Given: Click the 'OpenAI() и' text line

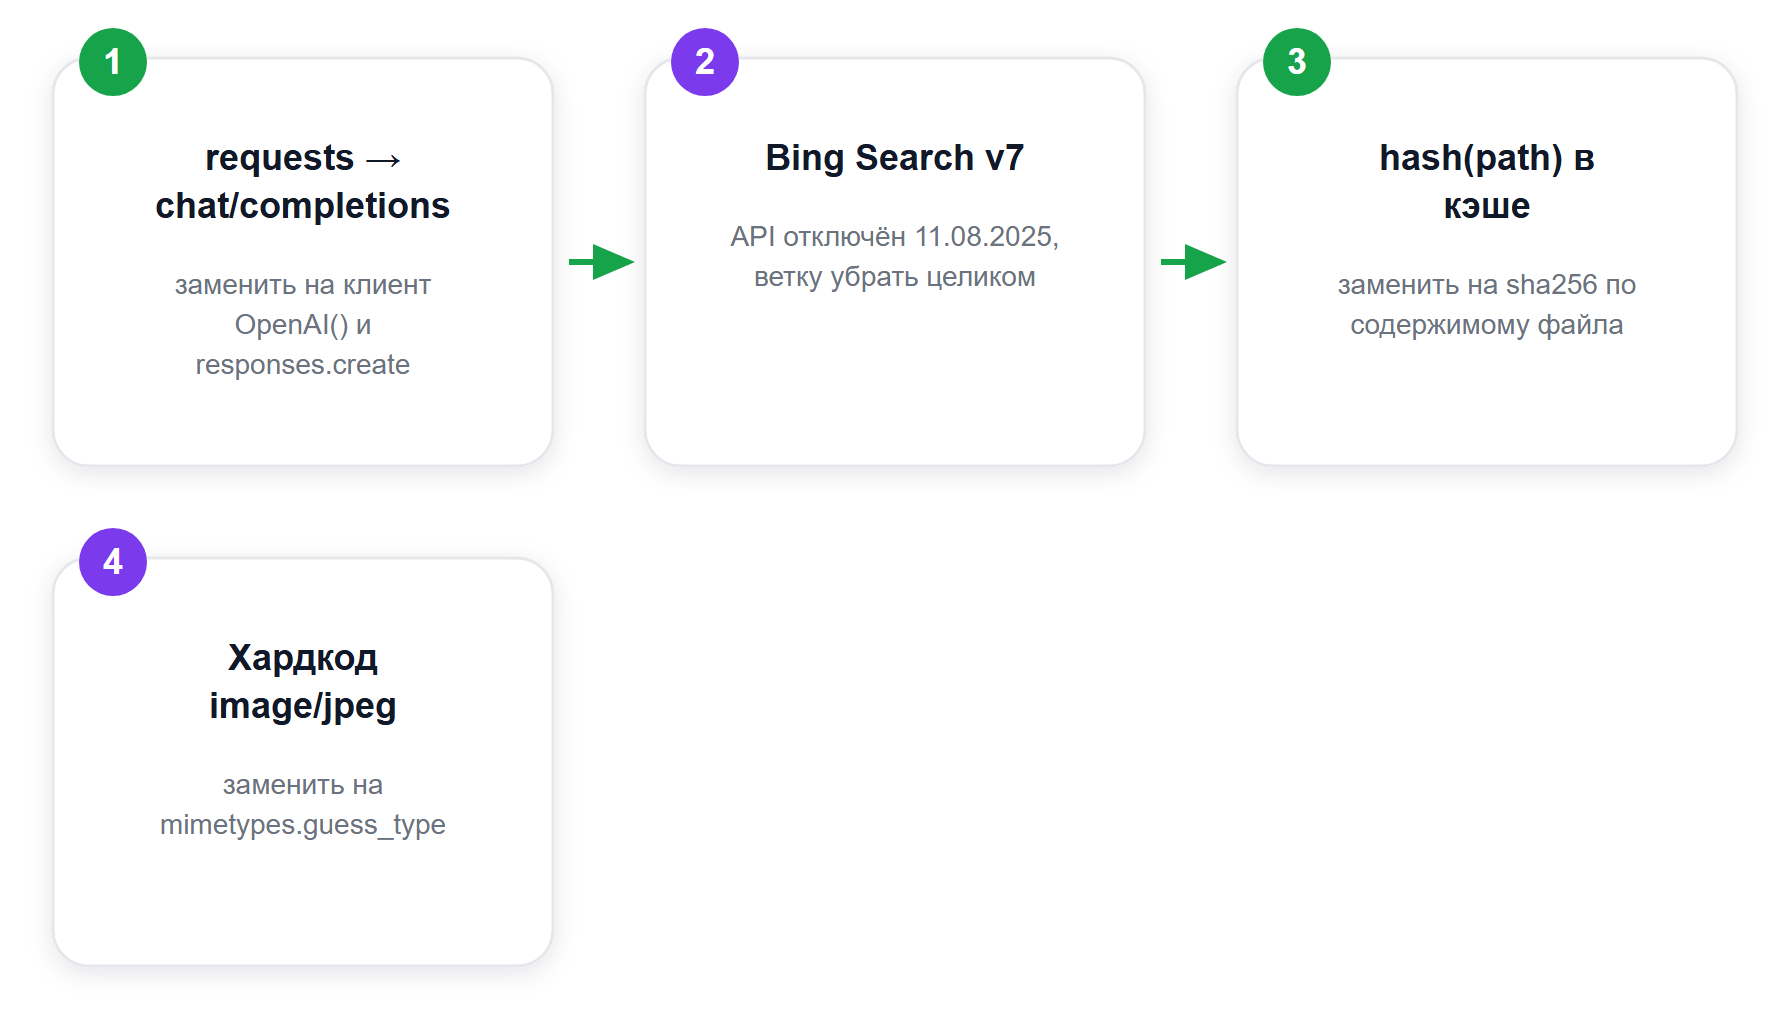Looking at the screenshot, I should click(x=303, y=325).
